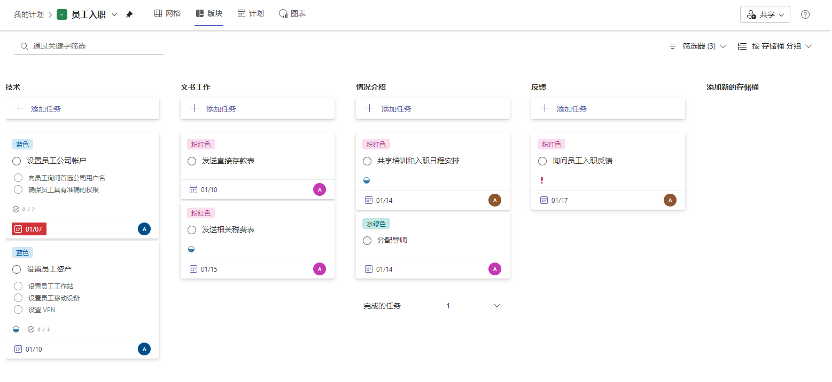Click the red overdue 01/07 due date badge
Viewport: 832px width, 382px height.
29,229
